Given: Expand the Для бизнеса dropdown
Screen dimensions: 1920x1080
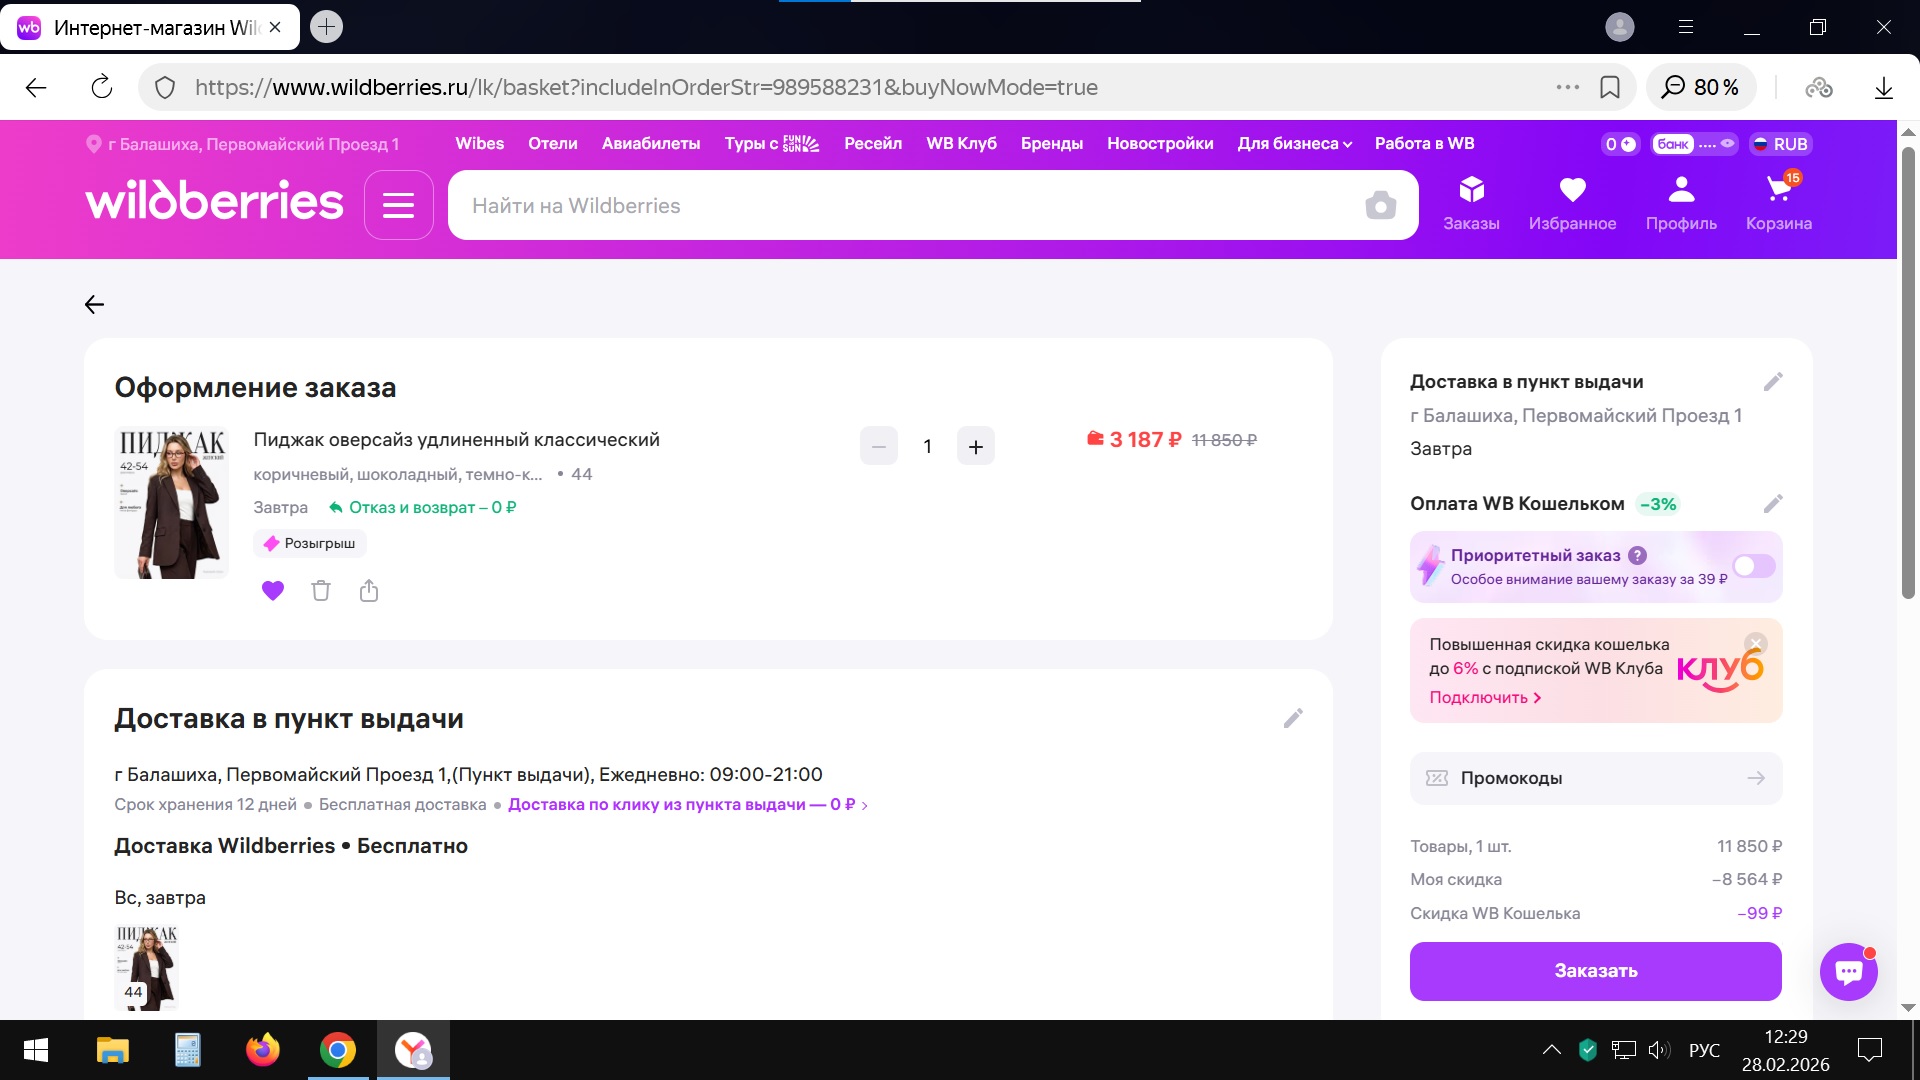Looking at the screenshot, I should [1294, 144].
